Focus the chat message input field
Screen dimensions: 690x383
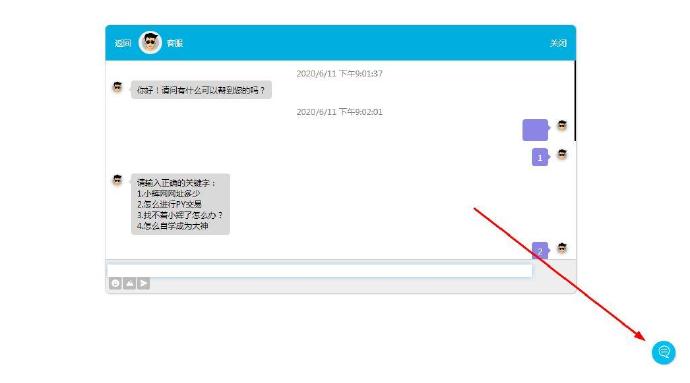pos(319,270)
